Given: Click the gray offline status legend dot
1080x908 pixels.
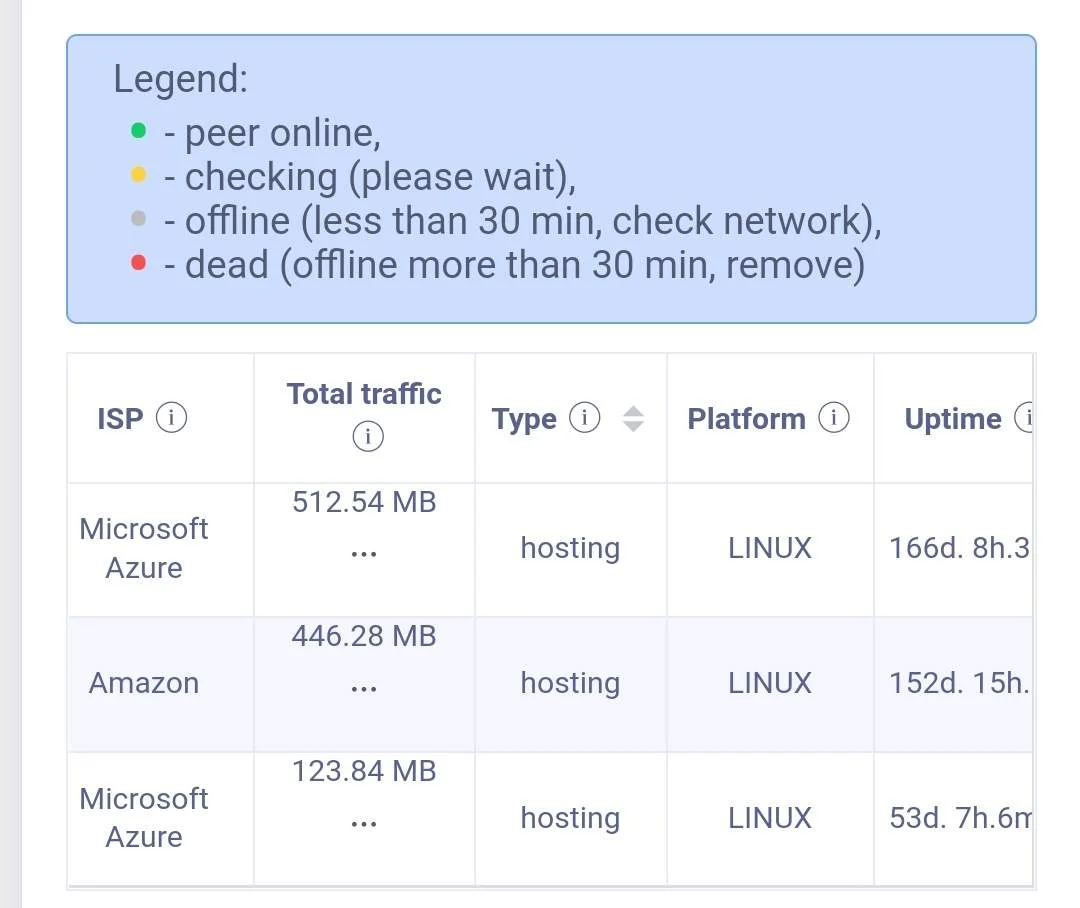Looking at the screenshot, I should tap(138, 218).
